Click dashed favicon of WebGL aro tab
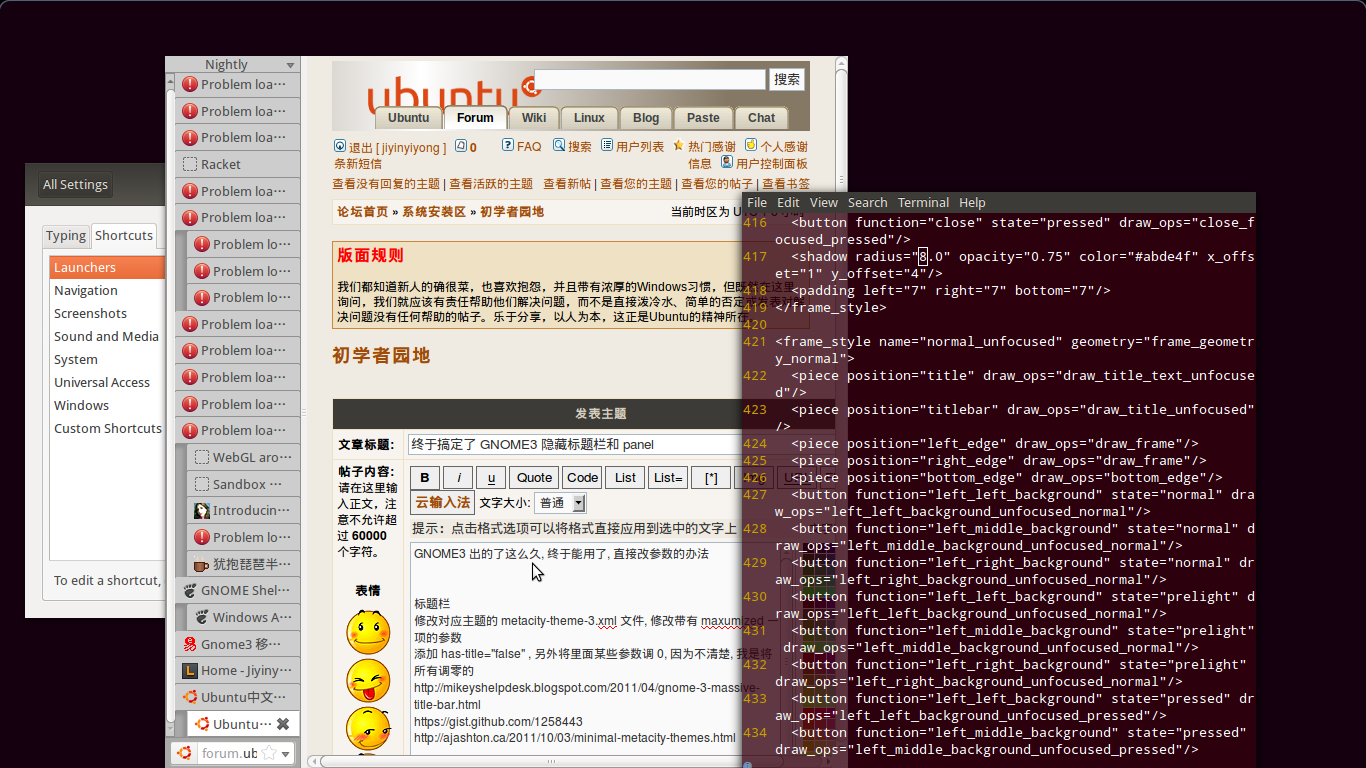This screenshot has width=1366, height=768. pyautogui.click(x=201, y=457)
